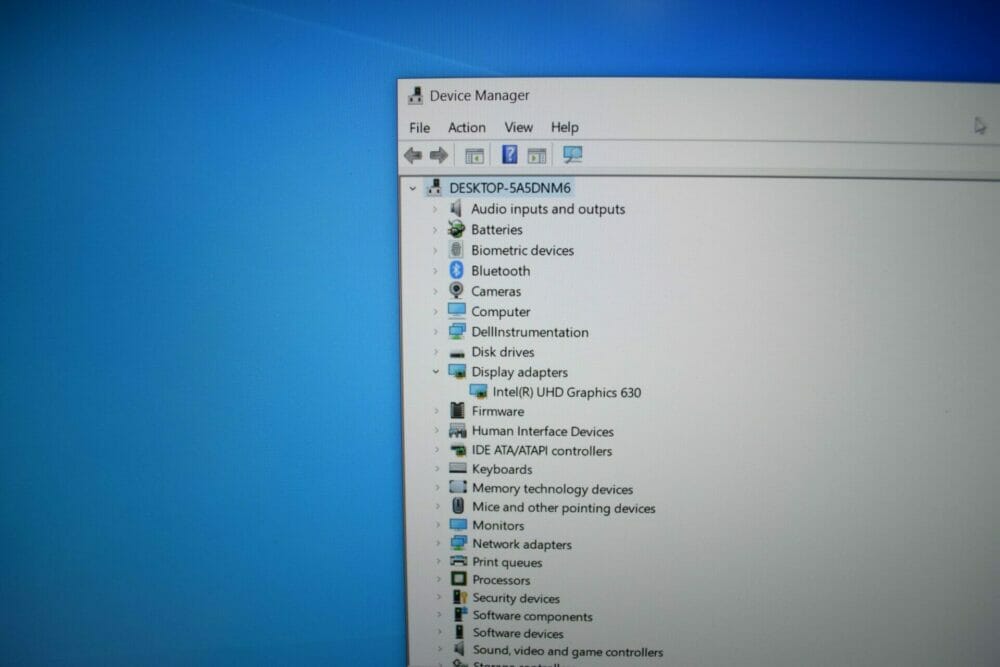Expand the Audio inputs and outputs category
Screen dimensions: 1000x667
(x=435, y=209)
